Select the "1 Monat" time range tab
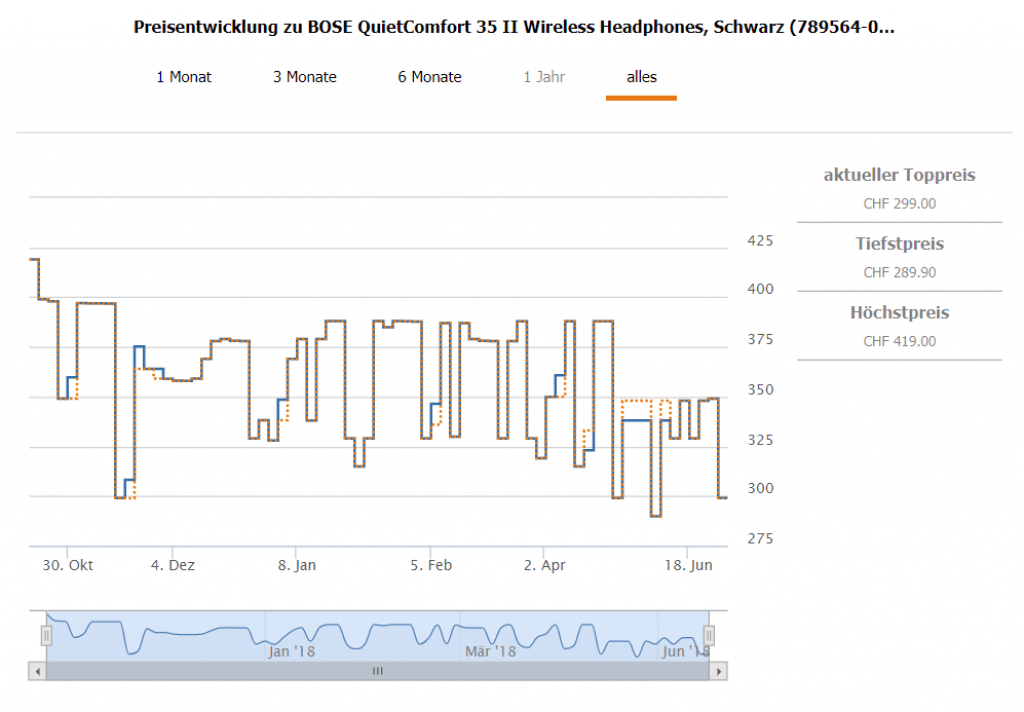1024x712 pixels. pyautogui.click(x=184, y=77)
